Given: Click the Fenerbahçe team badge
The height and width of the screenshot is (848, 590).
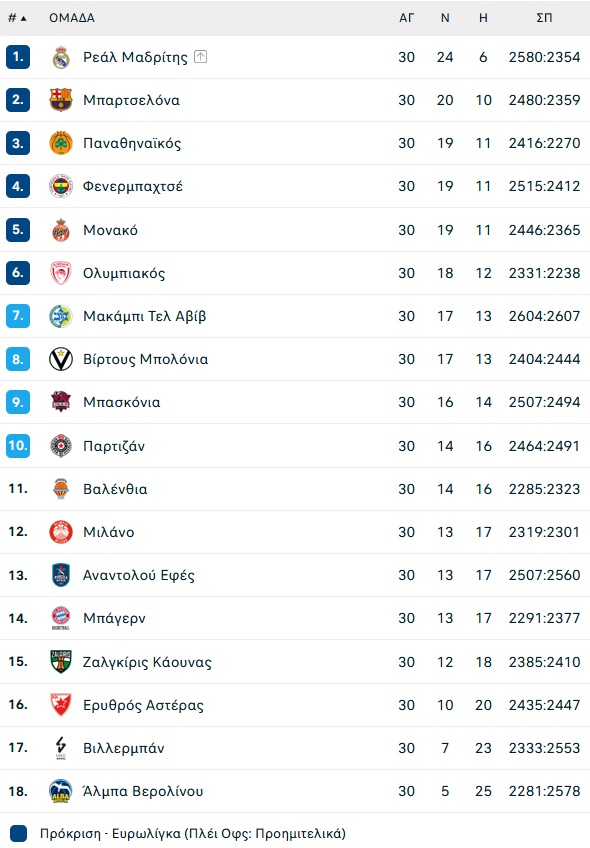Looking at the screenshot, I should (x=61, y=186).
